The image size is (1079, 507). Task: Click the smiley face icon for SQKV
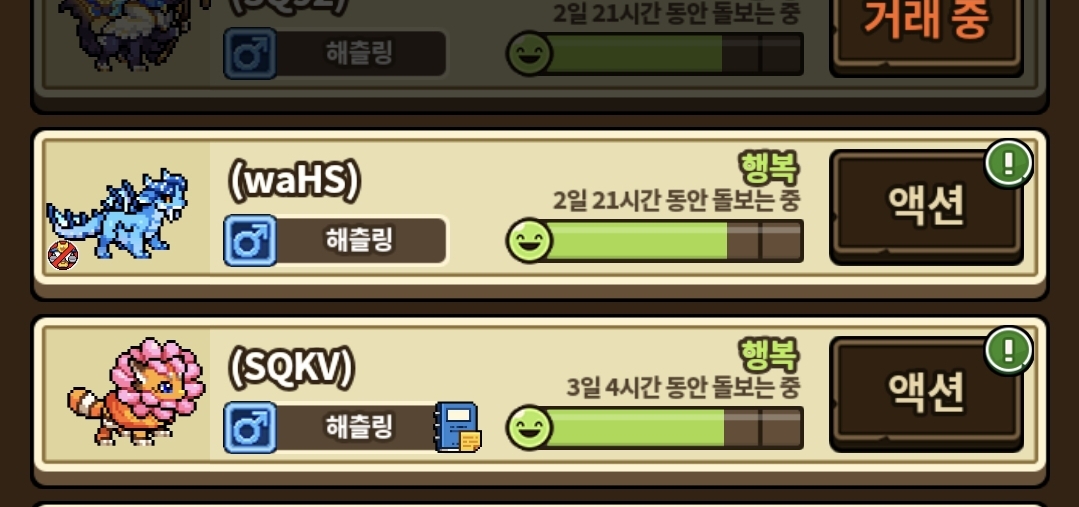530,428
